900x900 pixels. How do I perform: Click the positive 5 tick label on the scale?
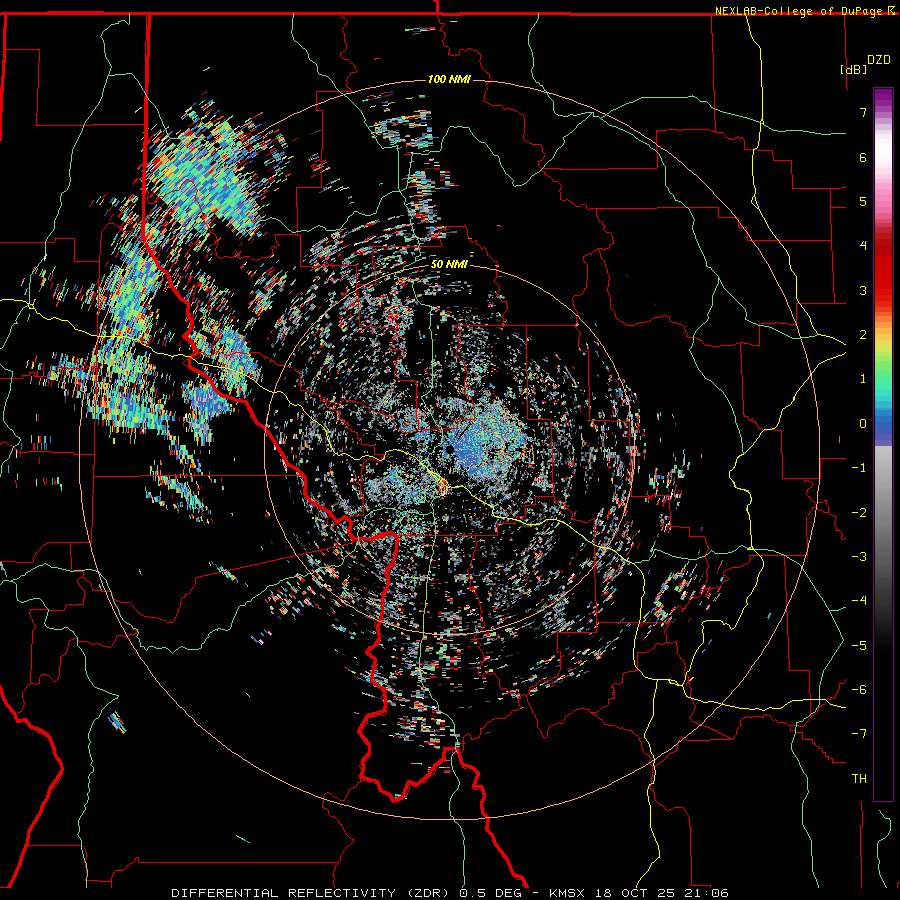point(863,201)
